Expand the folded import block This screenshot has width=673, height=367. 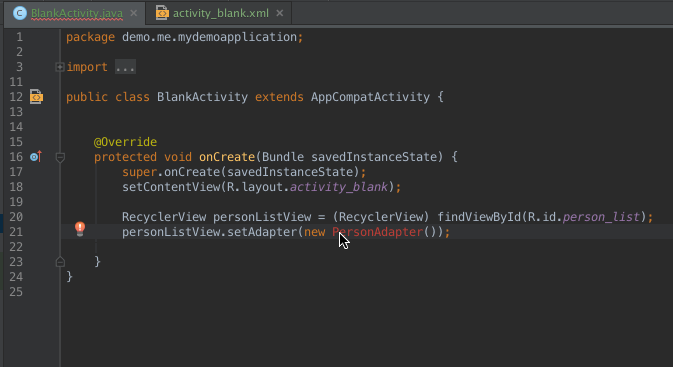point(60,67)
